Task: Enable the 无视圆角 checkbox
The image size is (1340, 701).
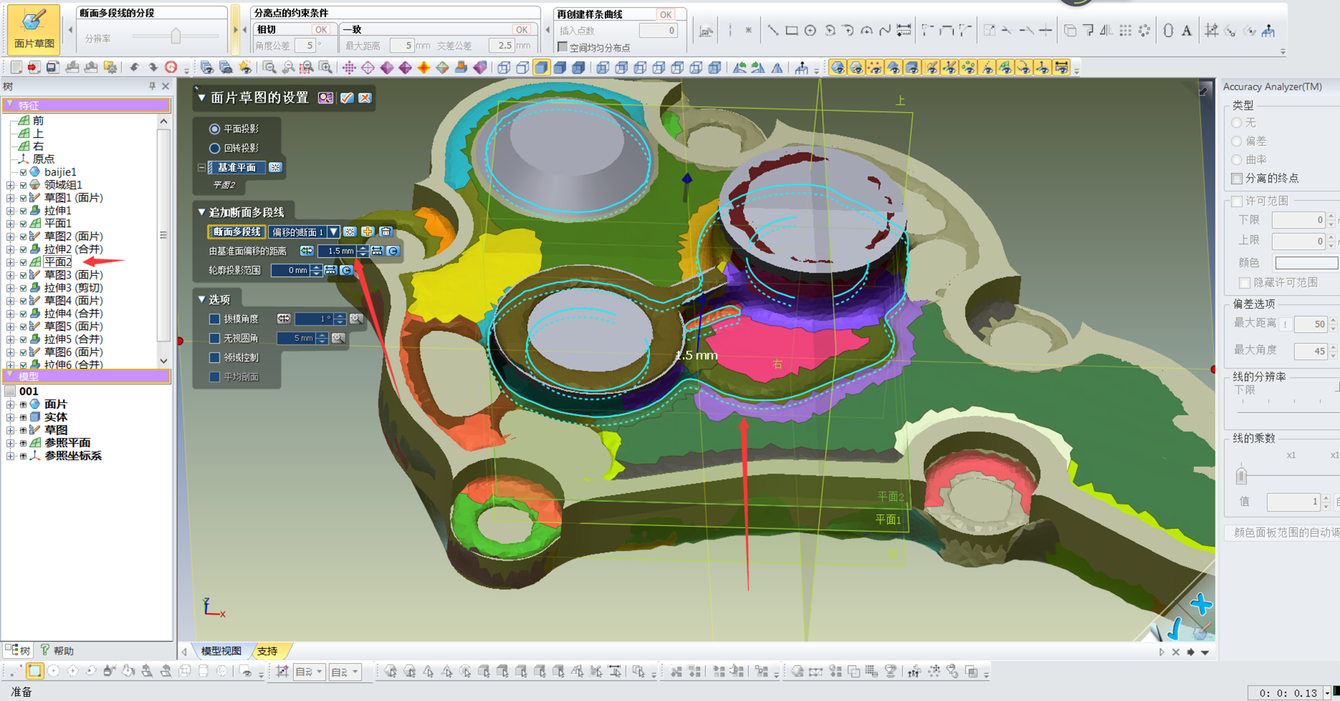Action: [x=214, y=338]
